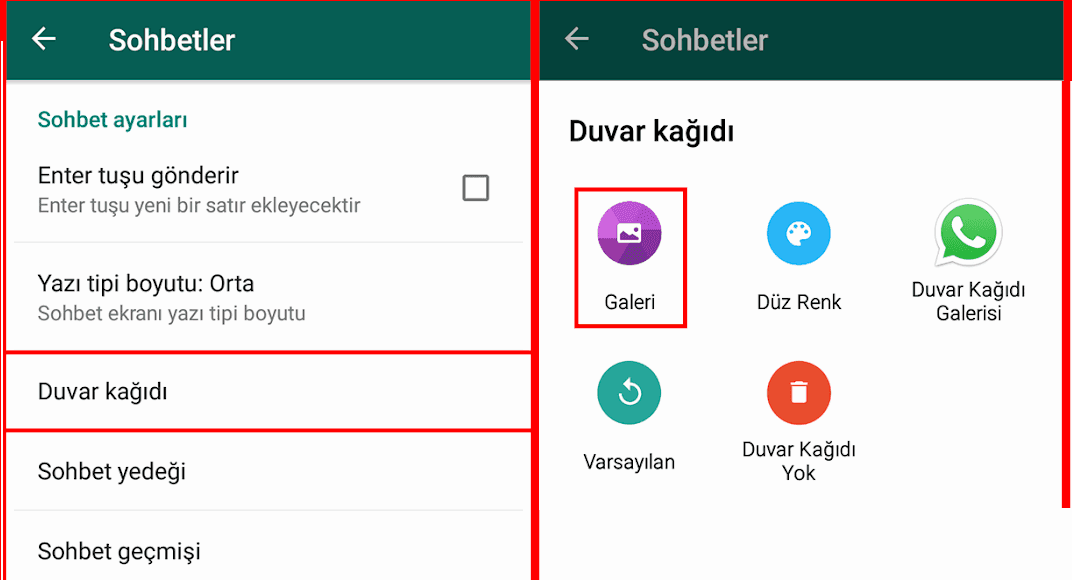The image size is (1072, 580).
Task: Open the Duvar kağıdı menu entry
Action: 268,391
